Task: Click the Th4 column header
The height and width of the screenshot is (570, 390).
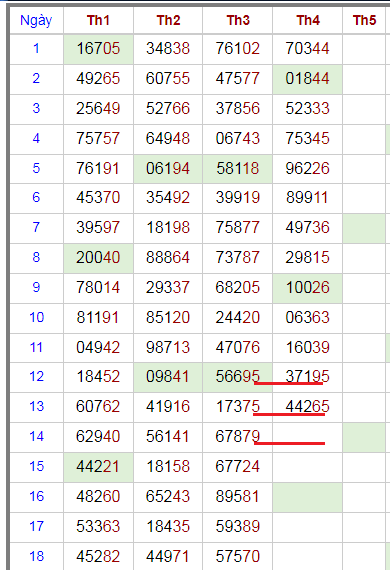Action: coord(307,20)
